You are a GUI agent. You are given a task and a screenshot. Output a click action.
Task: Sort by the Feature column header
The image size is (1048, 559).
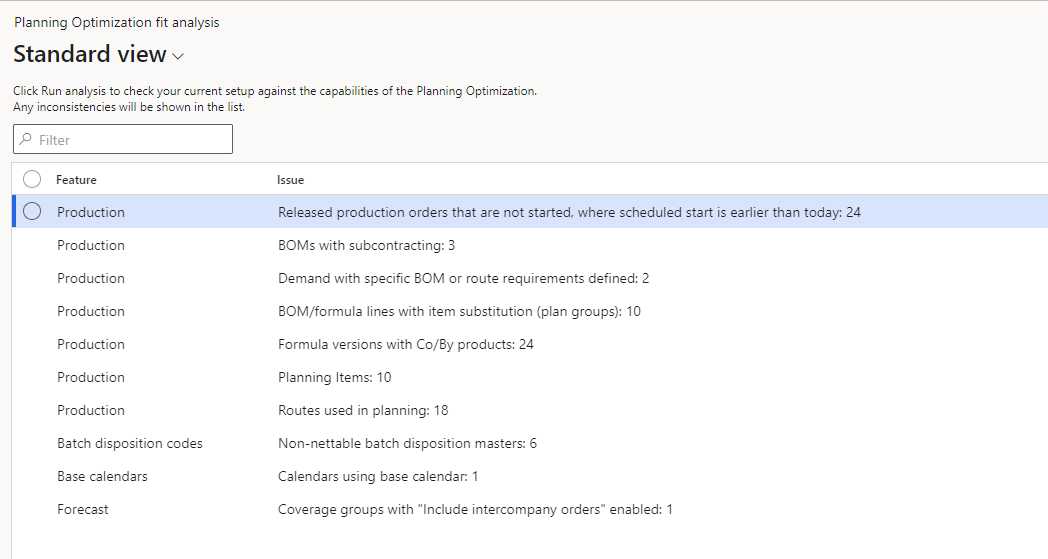coord(76,180)
